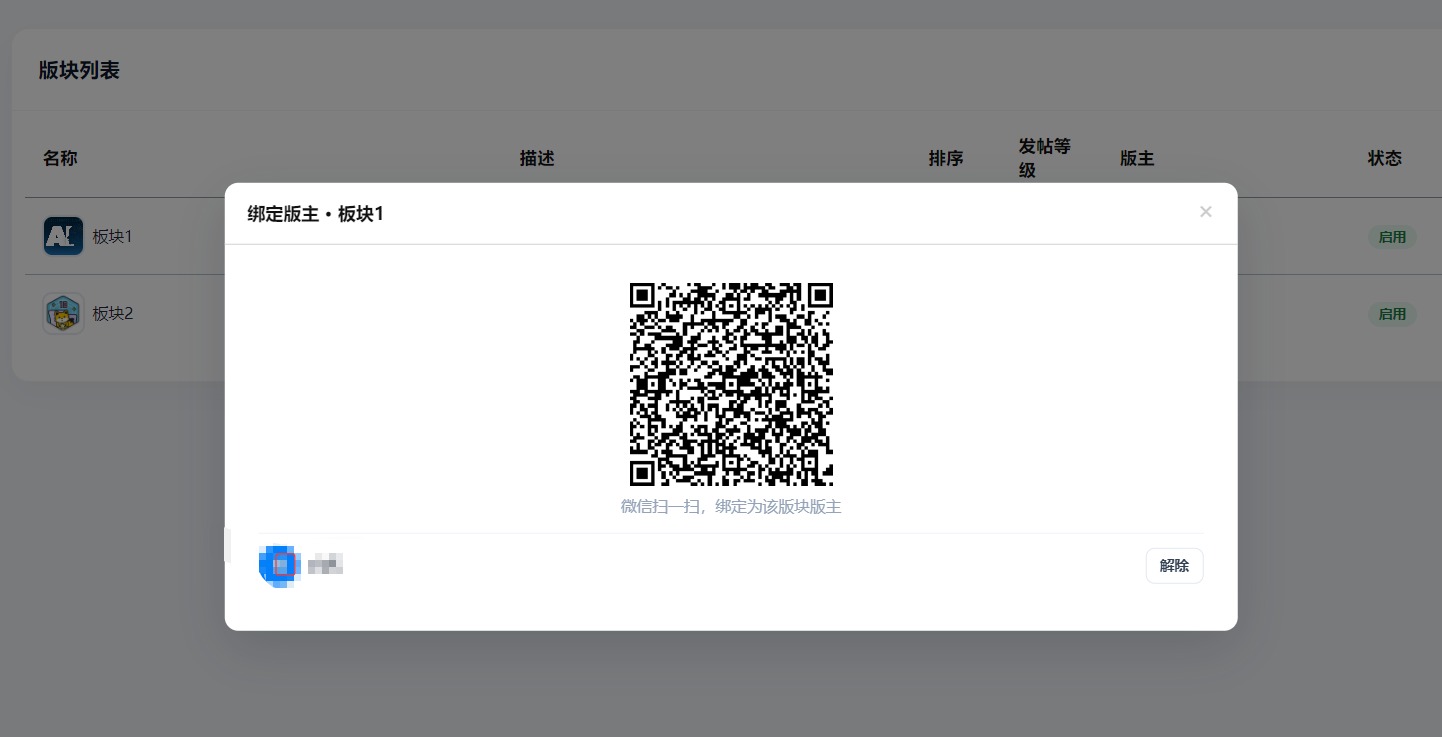The height and width of the screenshot is (737, 1442).
Task: Select the 板块2 row name
Action: (113, 313)
